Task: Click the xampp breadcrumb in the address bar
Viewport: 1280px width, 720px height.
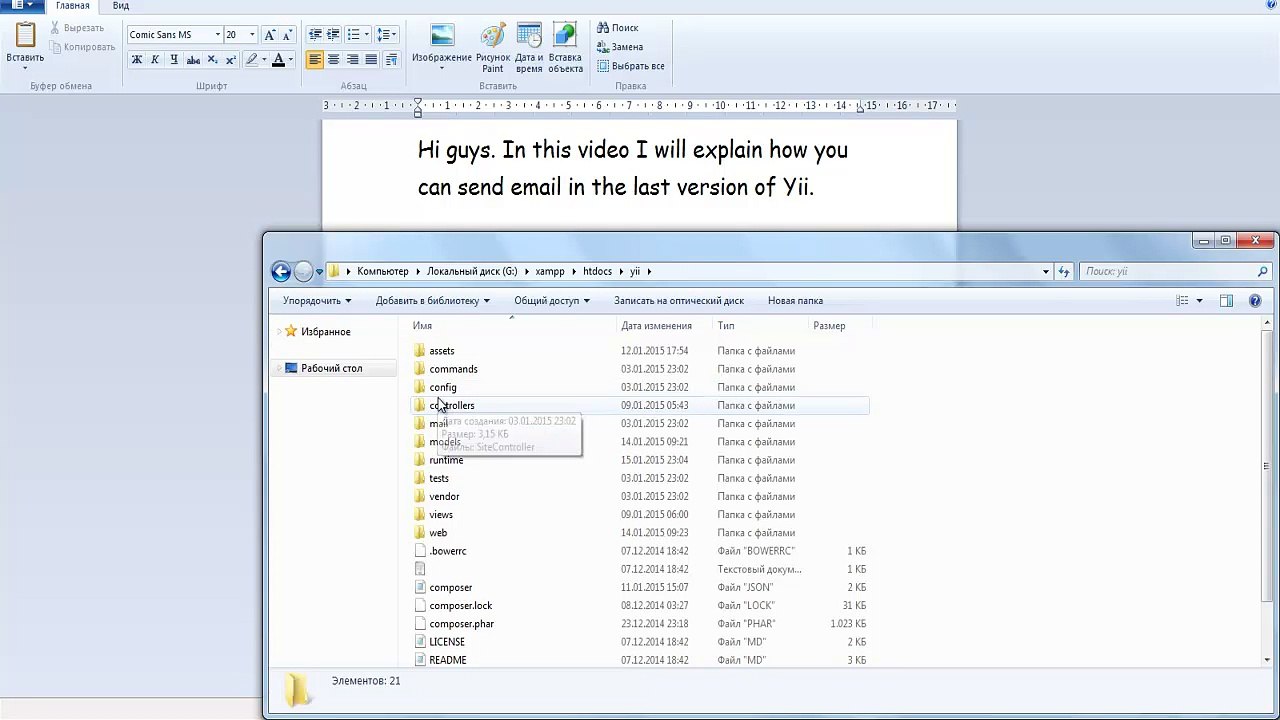Action: tap(549, 271)
